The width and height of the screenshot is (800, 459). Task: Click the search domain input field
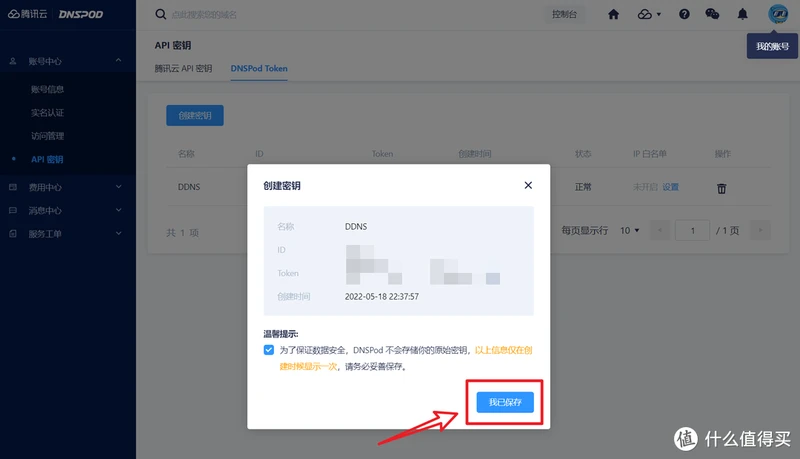[x=204, y=15]
